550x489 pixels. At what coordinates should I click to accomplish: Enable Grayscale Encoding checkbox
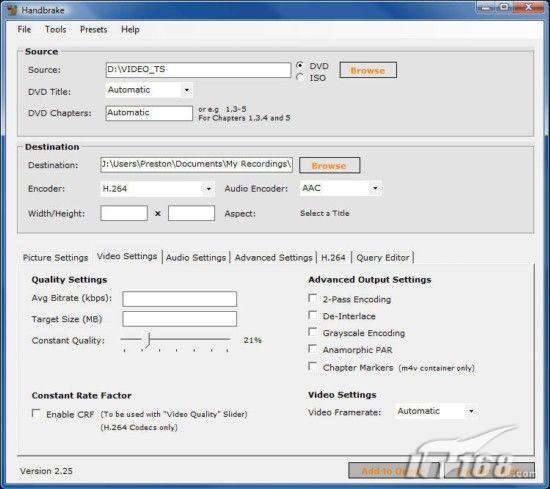(312, 332)
